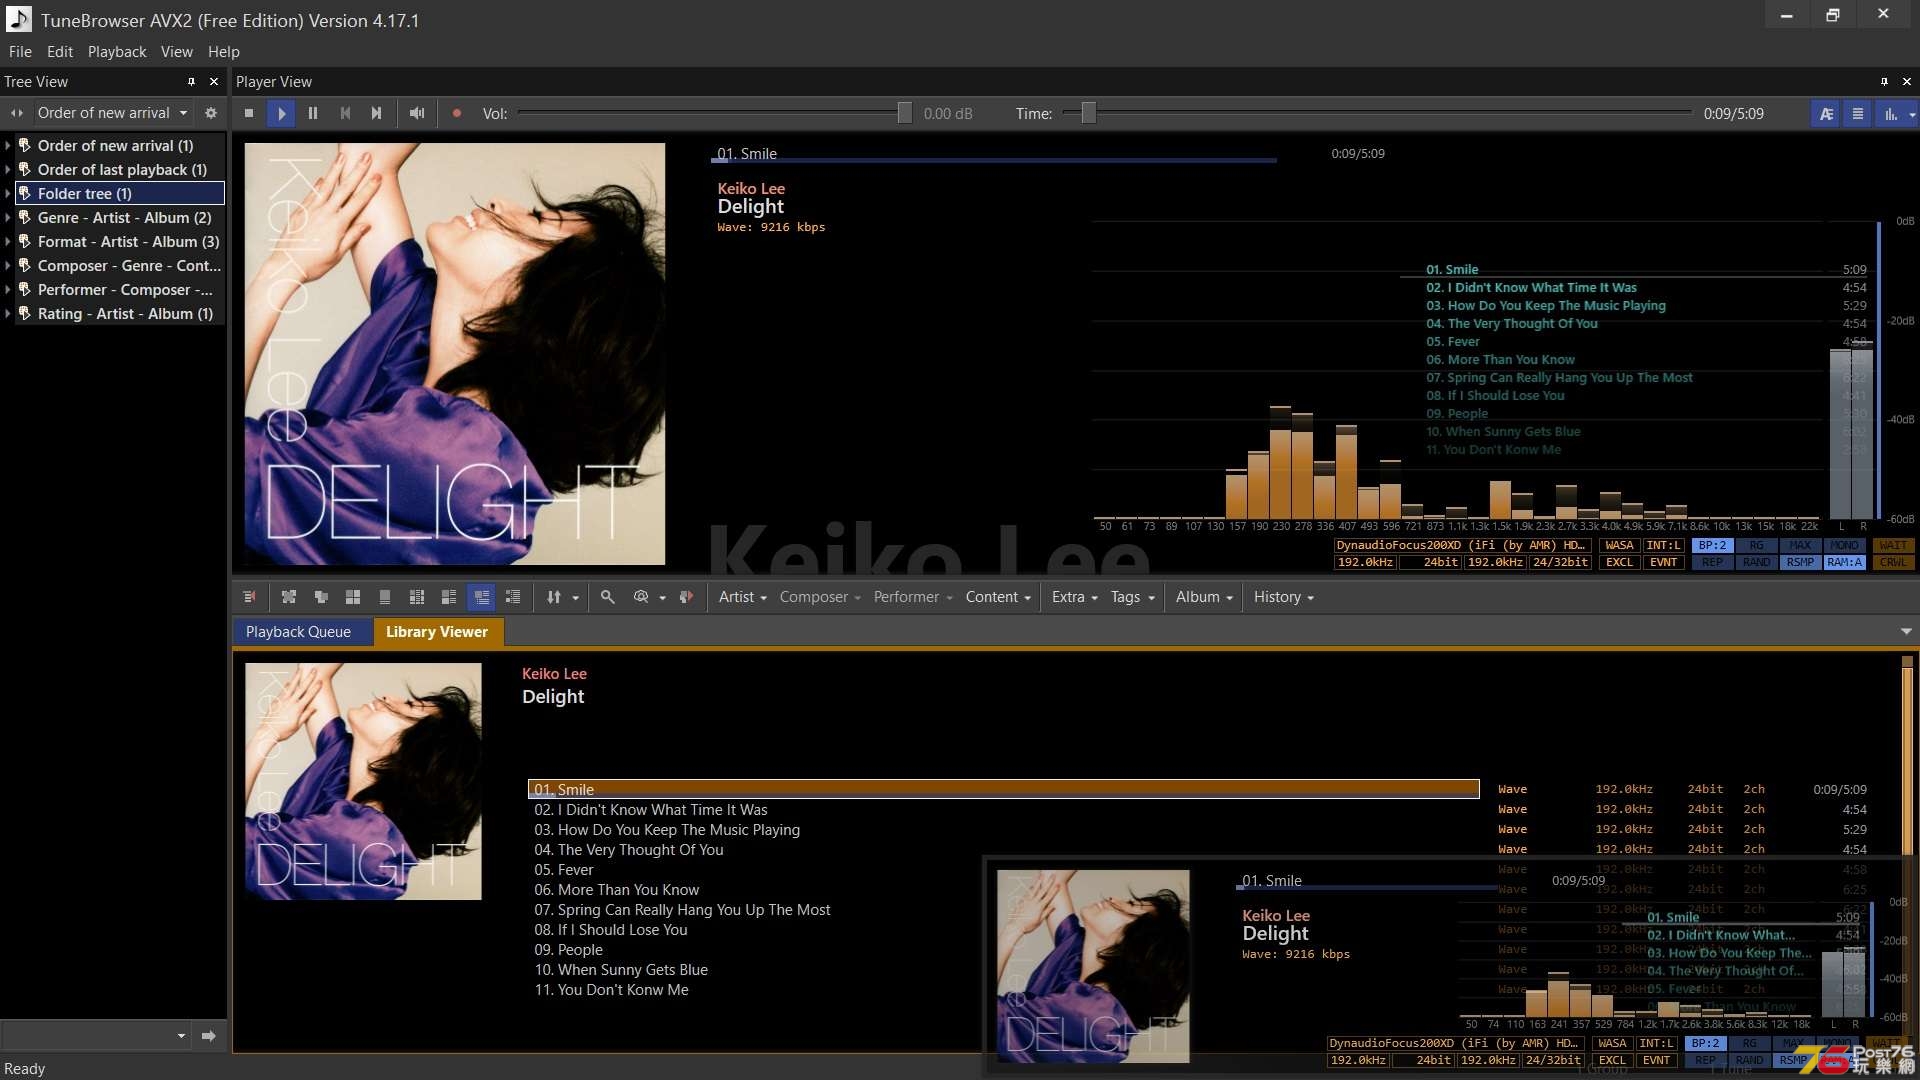This screenshot has height=1080, width=1920.
Task: Click the EVNT event mode icon
Action: click(x=1662, y=562)
